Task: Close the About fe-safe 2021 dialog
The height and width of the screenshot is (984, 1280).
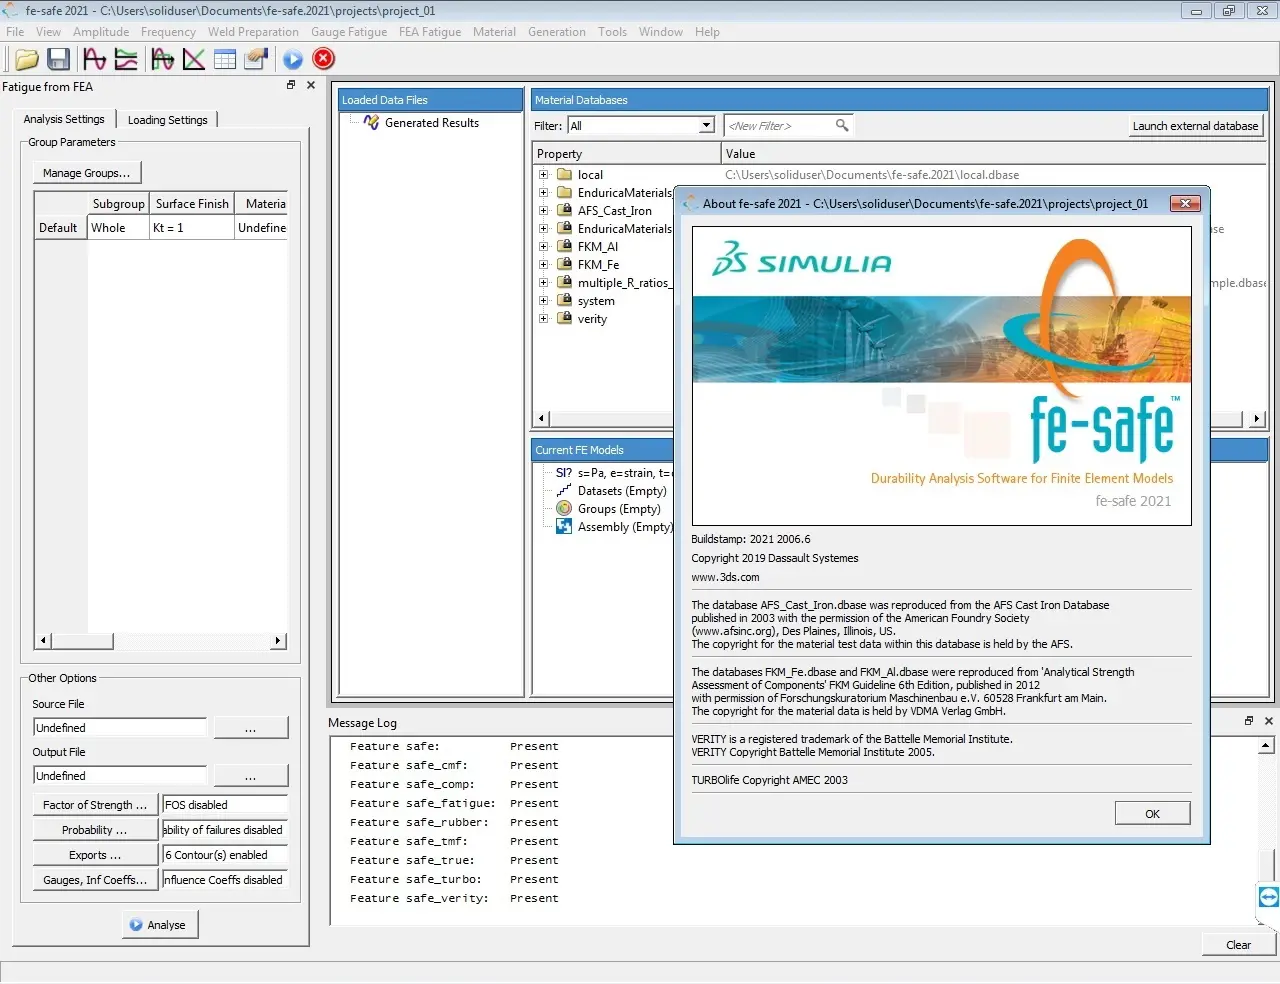Action: pos(1185,204)
